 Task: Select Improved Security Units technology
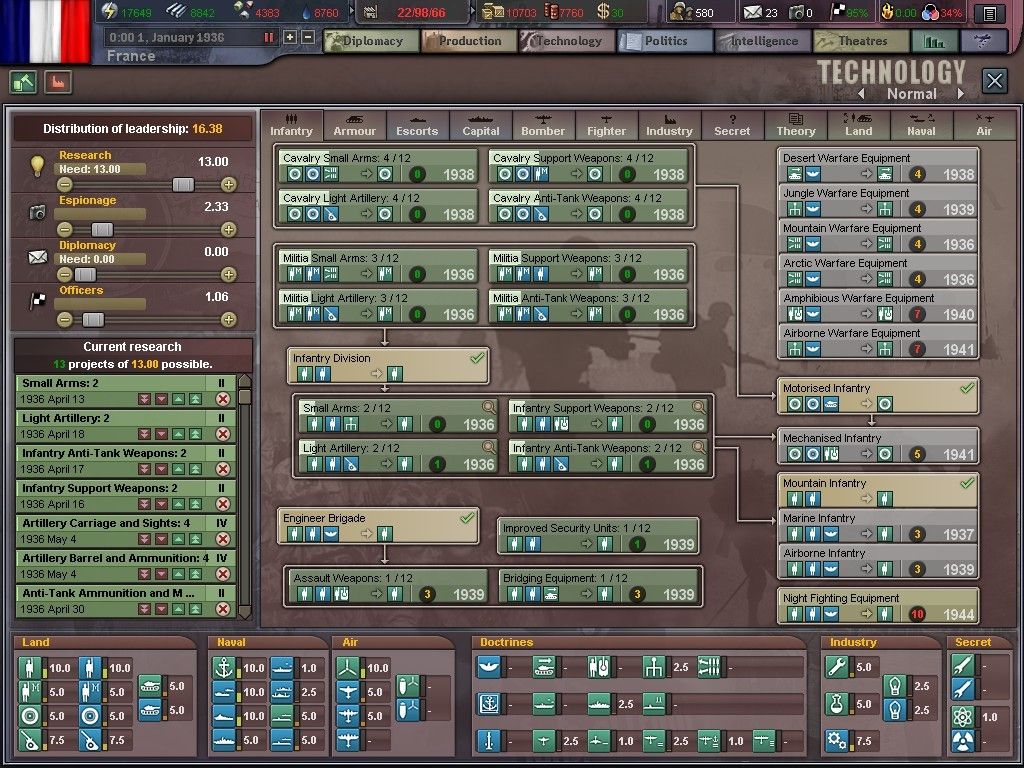point(598,536)
